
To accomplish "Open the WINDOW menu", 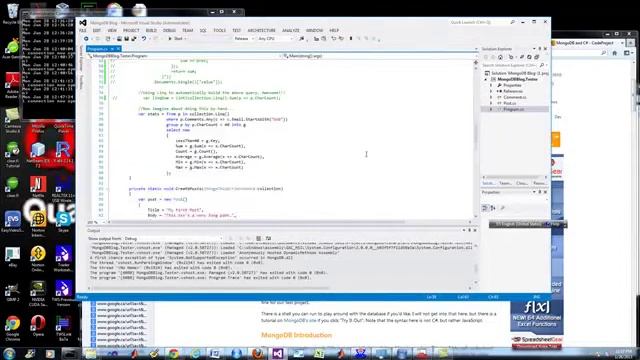I will 314,31.
